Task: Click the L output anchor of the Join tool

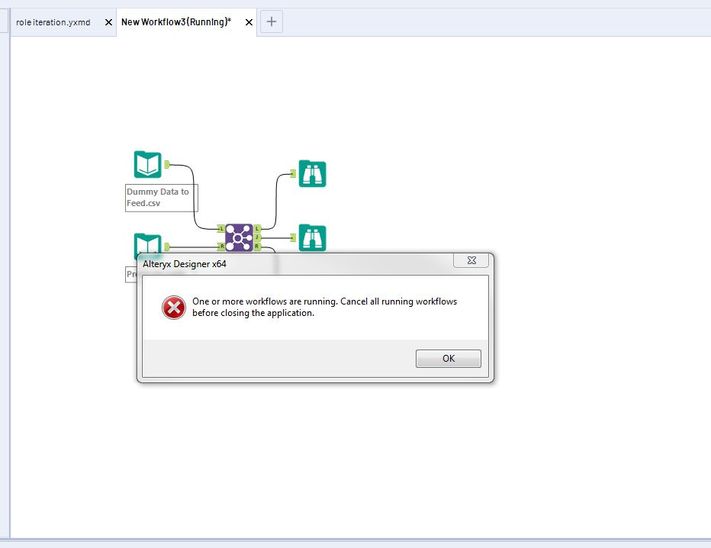Action: pyautogui.click(x=258, y=228)
